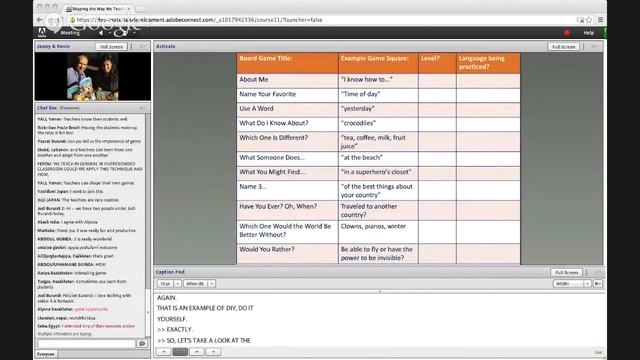Click the 'What You Might Find...' cell
The image size is (640, 360).
tap(287, 173)
